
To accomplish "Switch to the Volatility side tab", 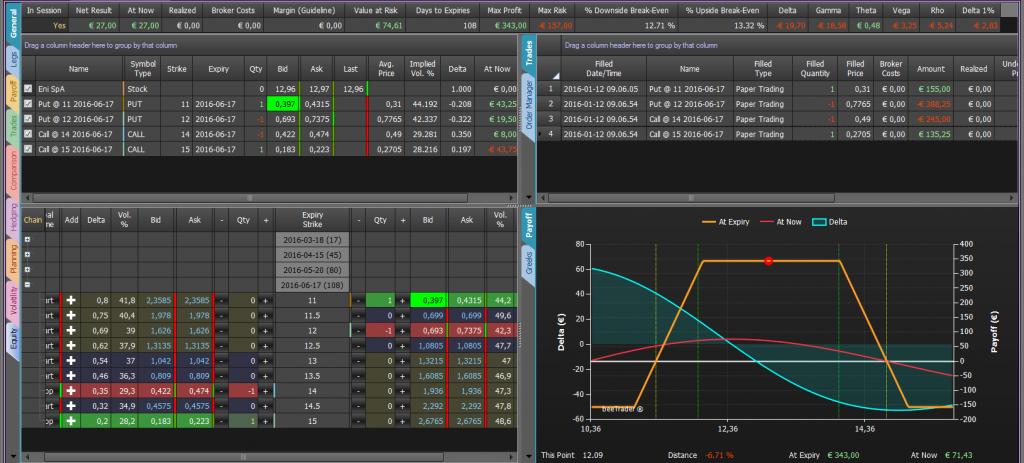I will pos(13,300).
